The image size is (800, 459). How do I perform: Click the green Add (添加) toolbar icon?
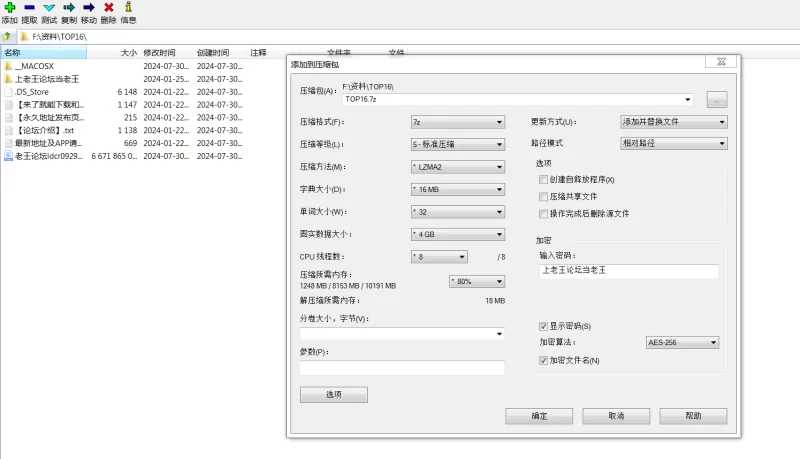9,7
